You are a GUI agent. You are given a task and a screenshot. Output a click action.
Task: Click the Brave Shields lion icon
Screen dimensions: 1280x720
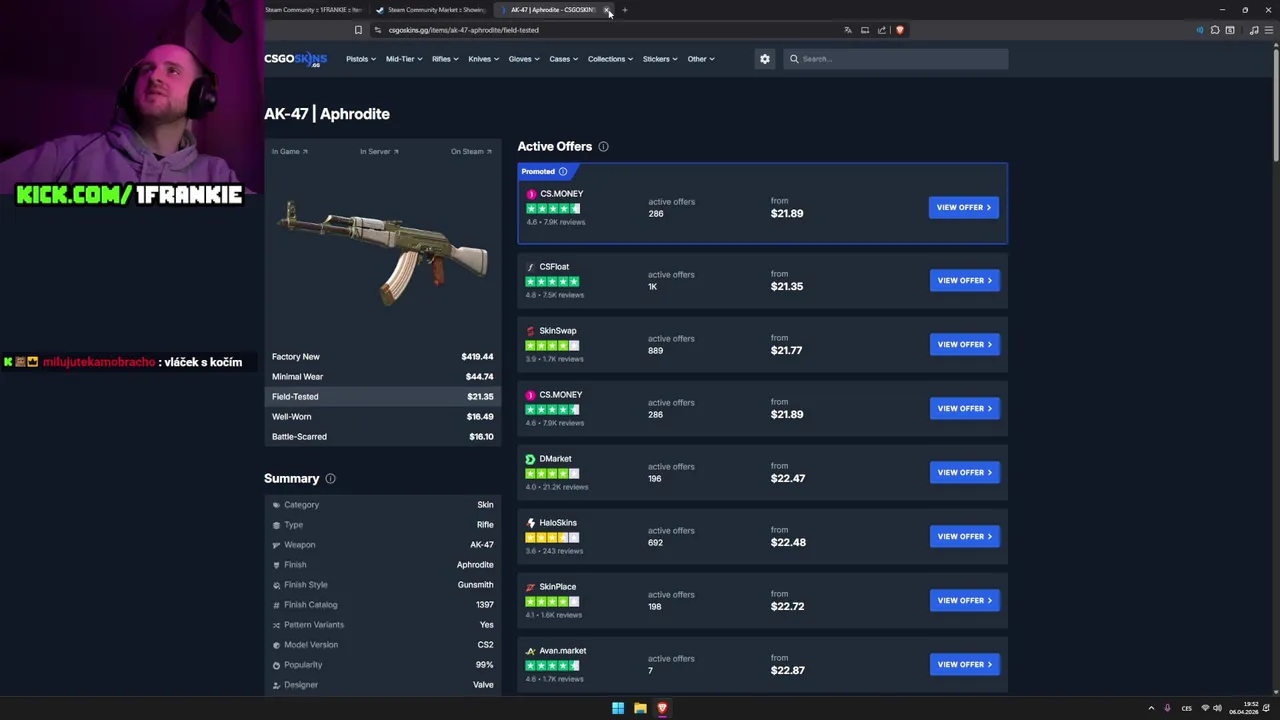[x=899, y=30]
